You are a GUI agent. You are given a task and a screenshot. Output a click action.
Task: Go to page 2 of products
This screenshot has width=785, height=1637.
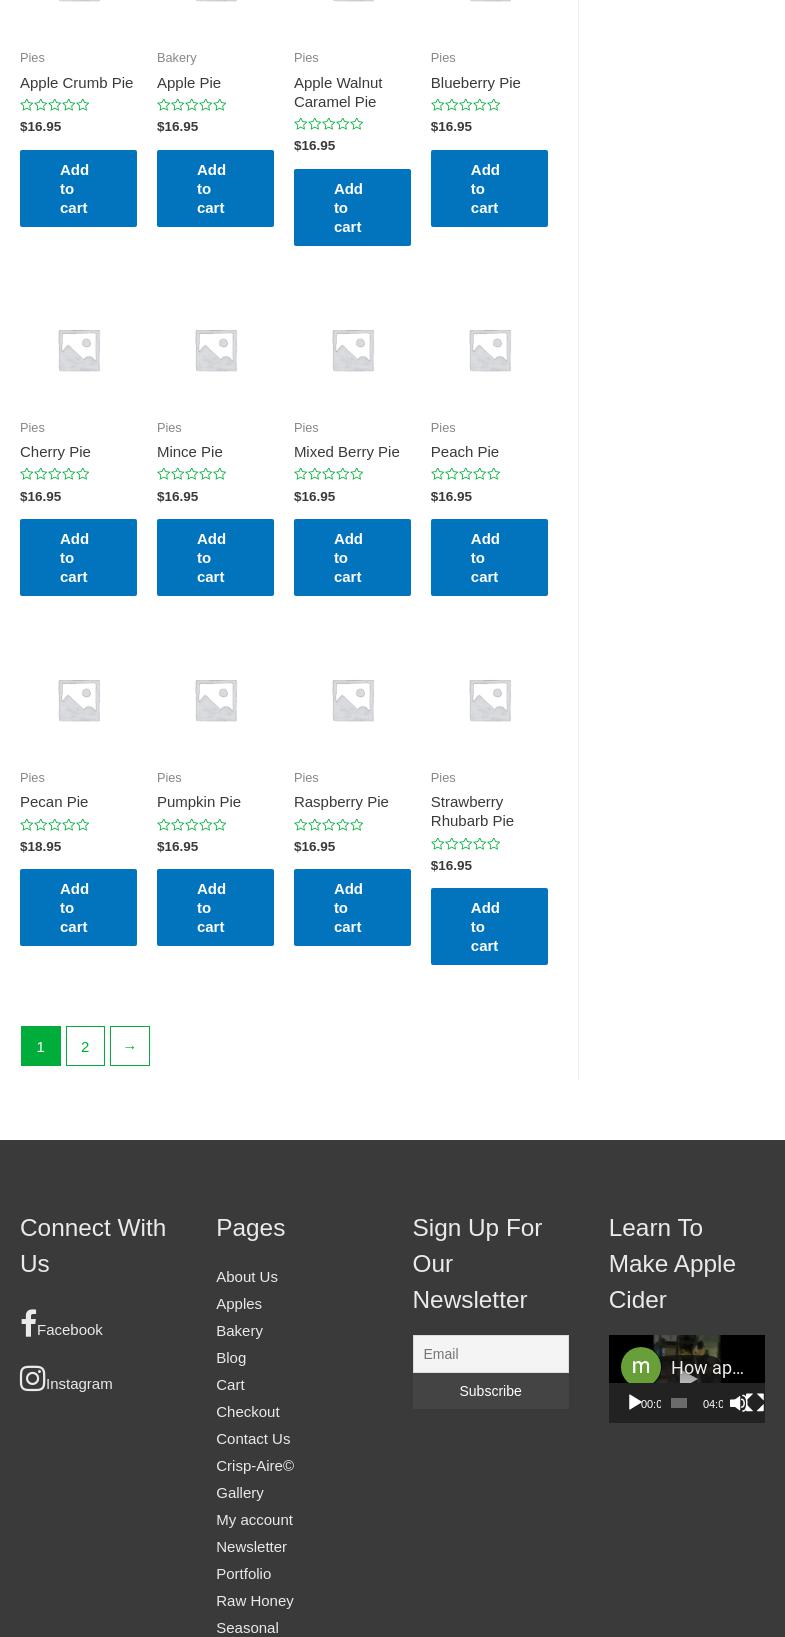click(x=85, y=1046)
